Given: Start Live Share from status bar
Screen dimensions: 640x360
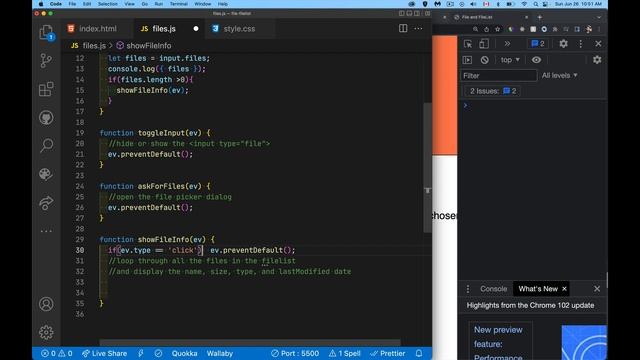Looking at the screenshot, I should (x=104, y=353).
